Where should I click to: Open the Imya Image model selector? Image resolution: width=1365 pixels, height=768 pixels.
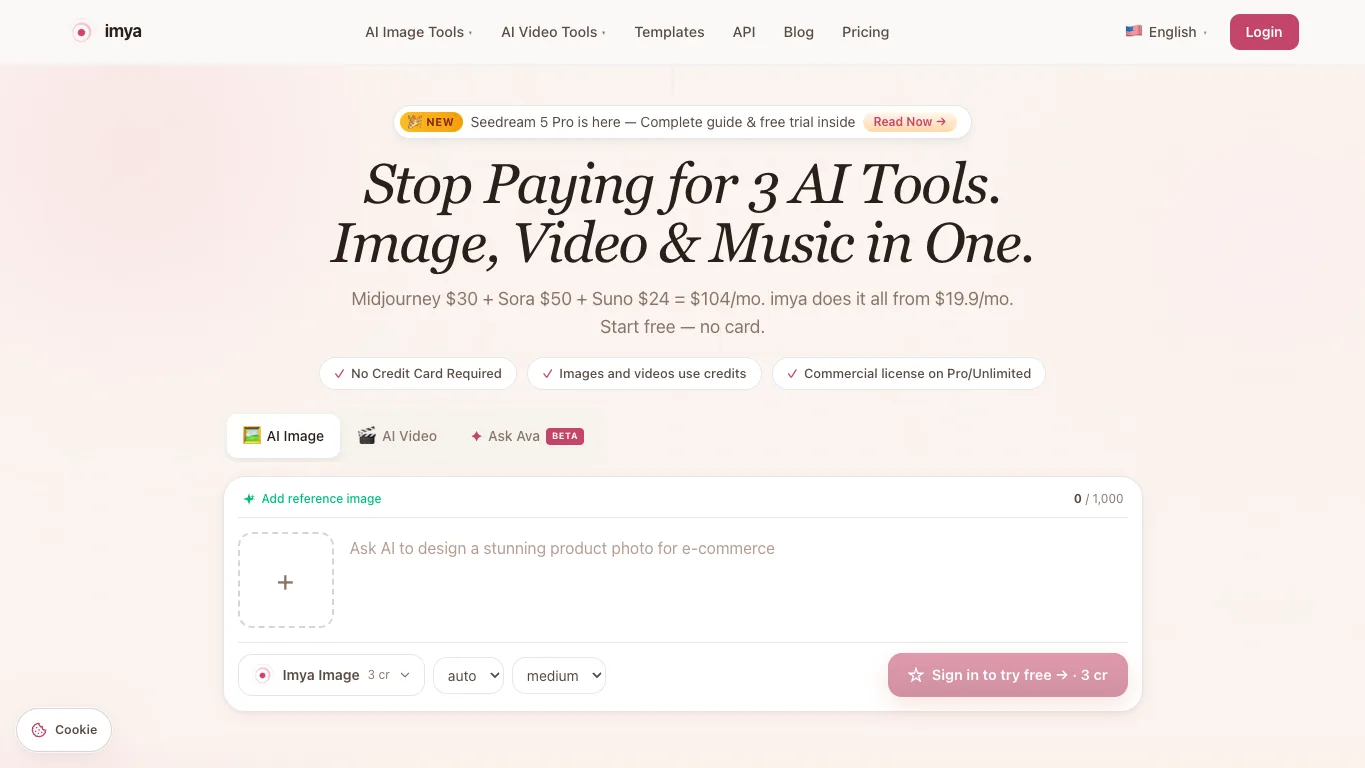tap(331, 675)
